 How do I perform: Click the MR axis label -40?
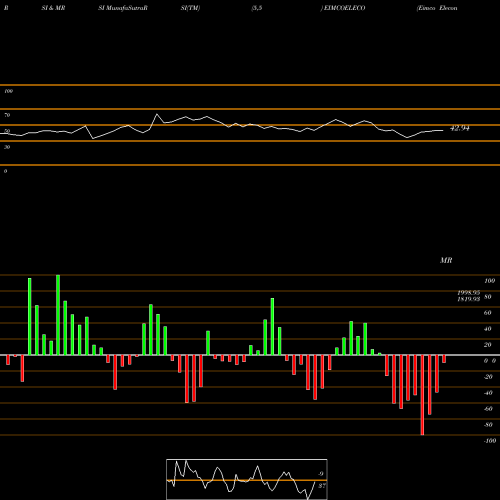488,393
